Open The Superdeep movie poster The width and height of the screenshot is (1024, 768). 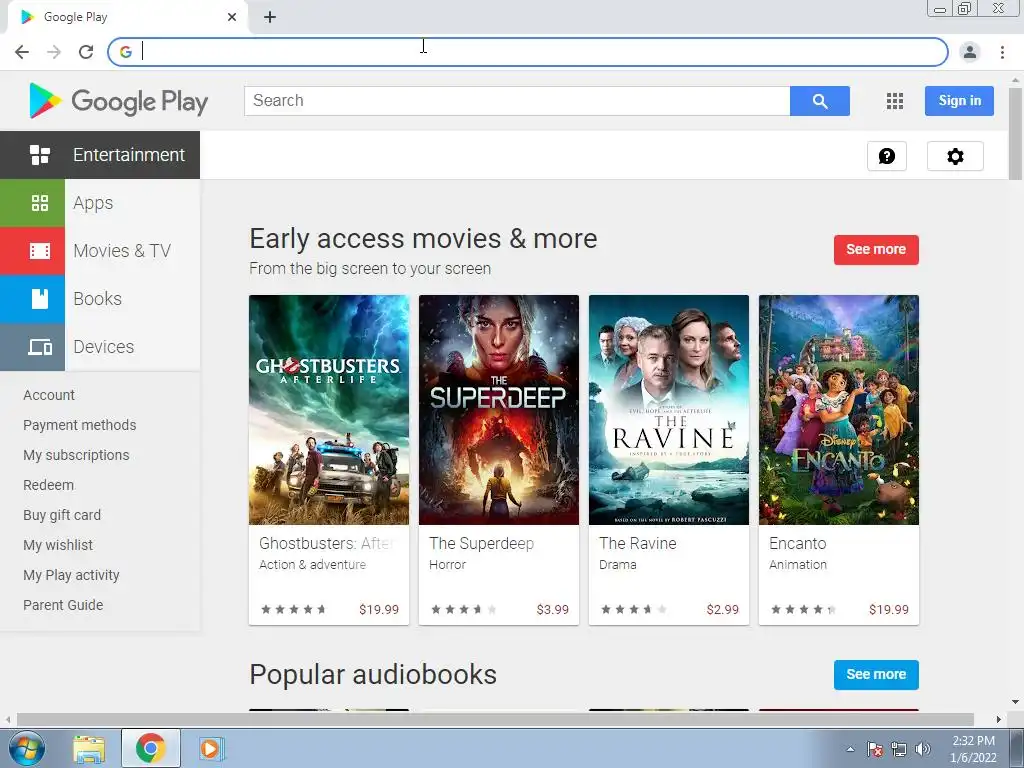(x=499, y=410)
